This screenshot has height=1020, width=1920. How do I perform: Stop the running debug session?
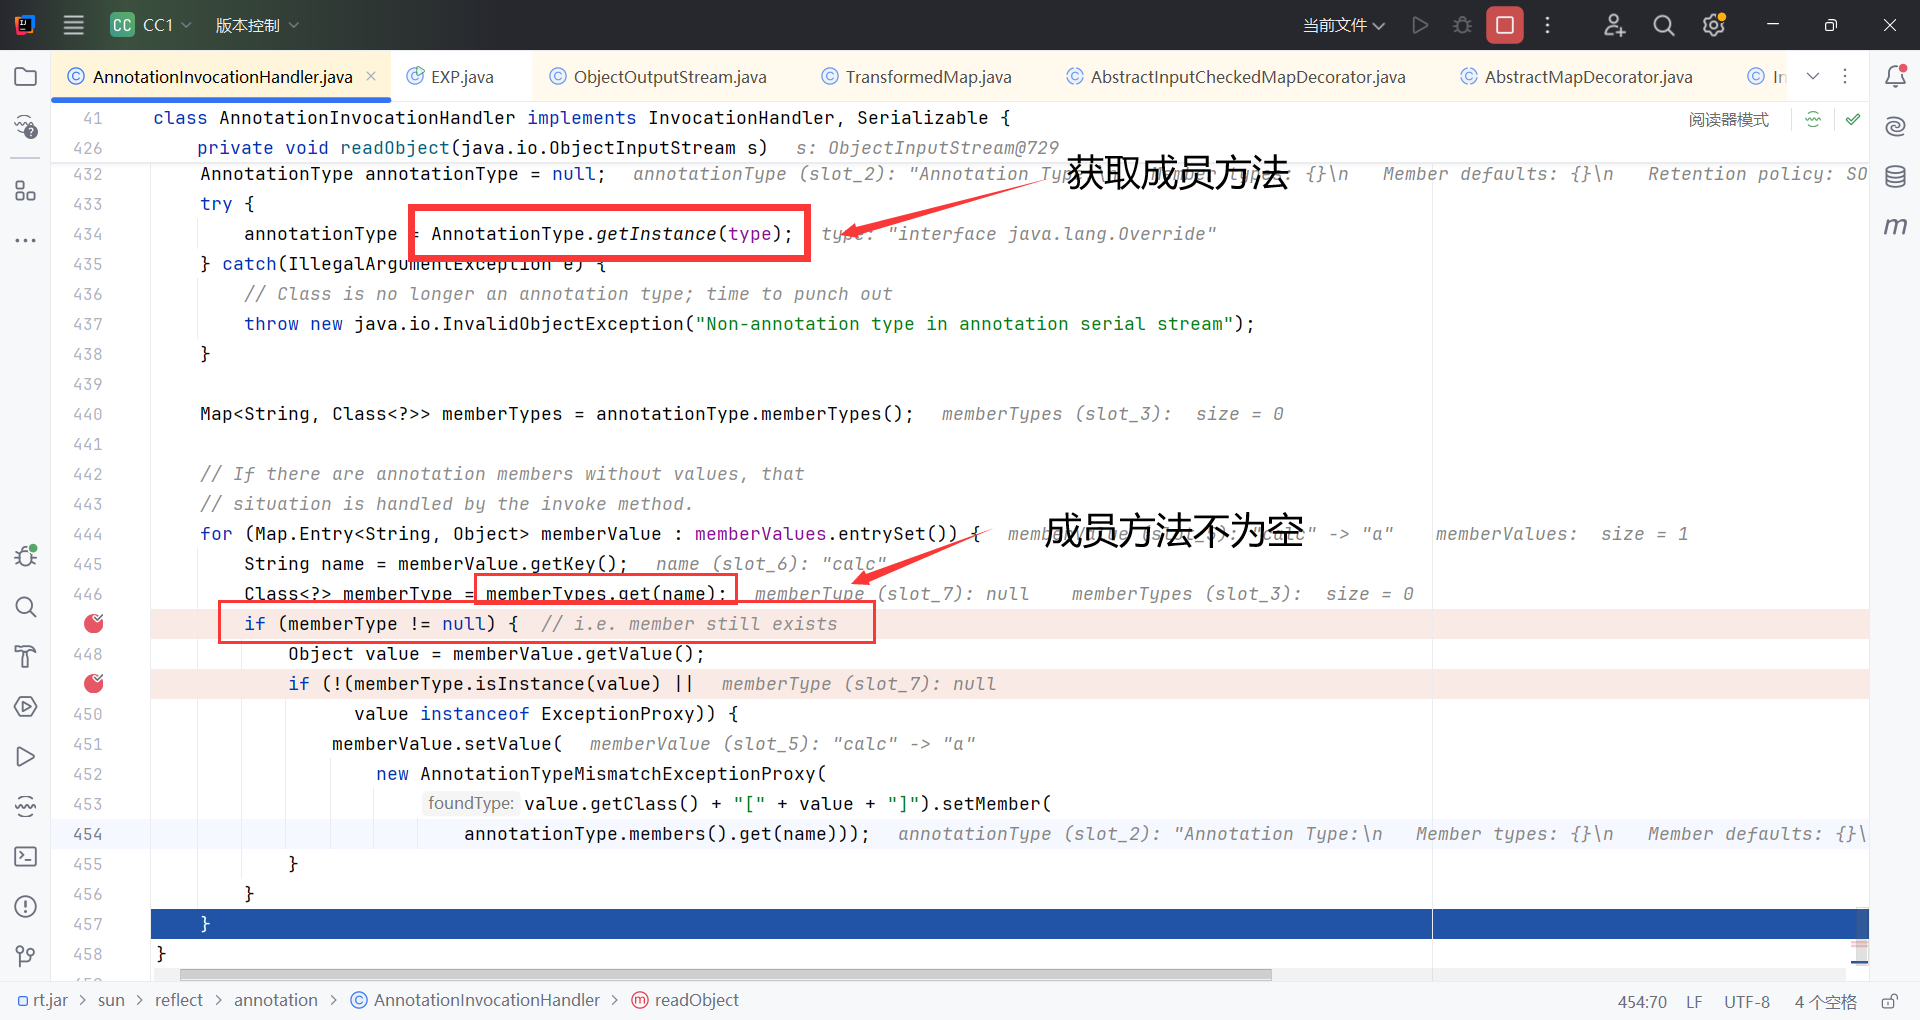[x=1504, y=25]
